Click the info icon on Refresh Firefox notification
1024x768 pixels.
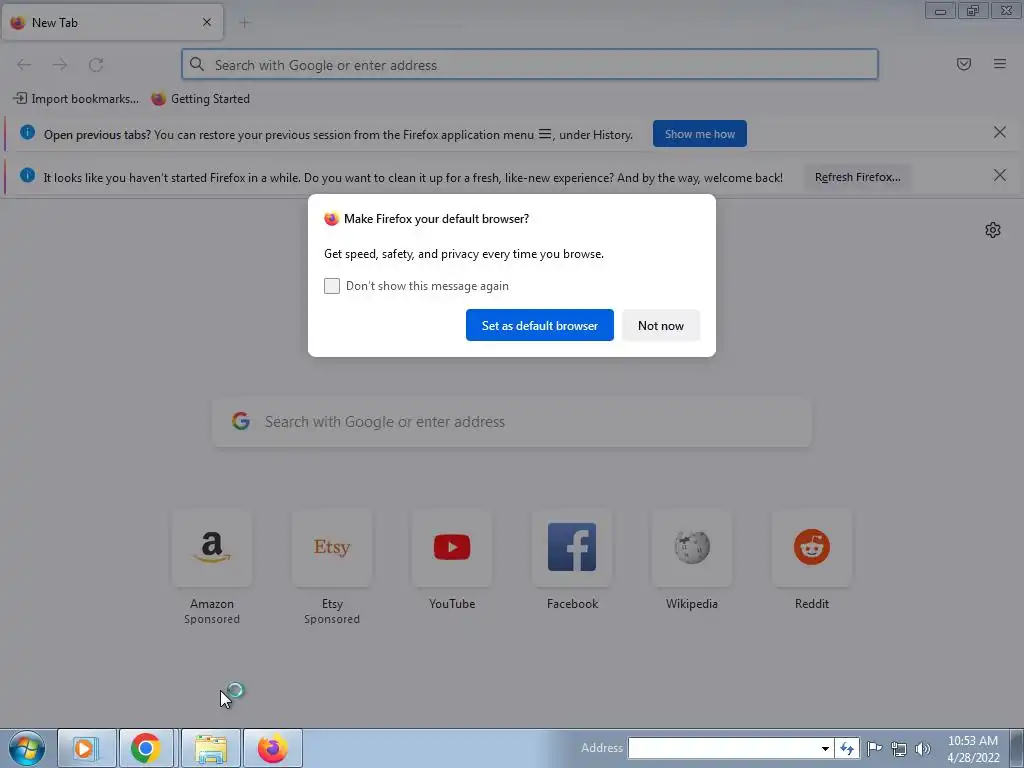[x=27, y=175]
